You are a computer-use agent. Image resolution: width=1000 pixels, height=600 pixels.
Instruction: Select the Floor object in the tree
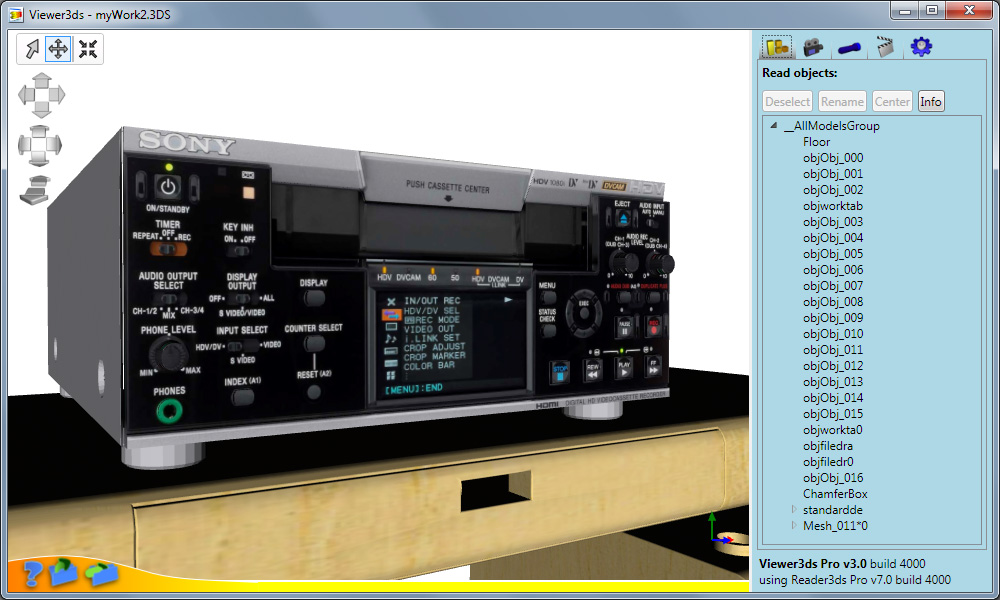click(816, 142)
